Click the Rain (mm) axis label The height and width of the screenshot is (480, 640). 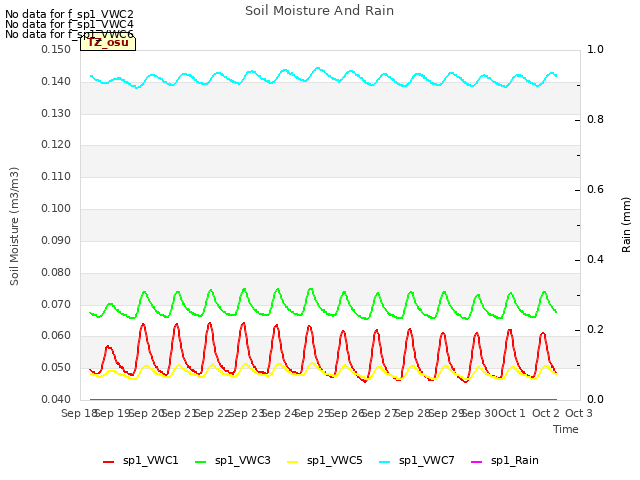click(626, 225)
